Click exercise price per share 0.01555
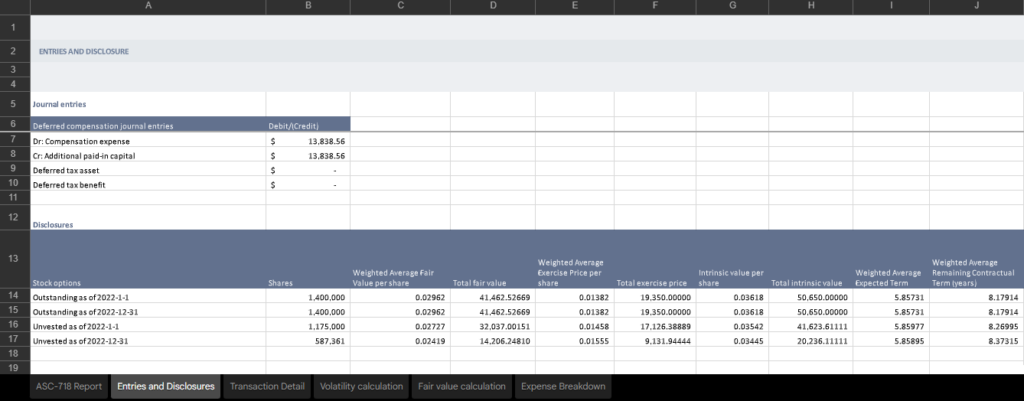1024x401 pixels. [575, 340]
